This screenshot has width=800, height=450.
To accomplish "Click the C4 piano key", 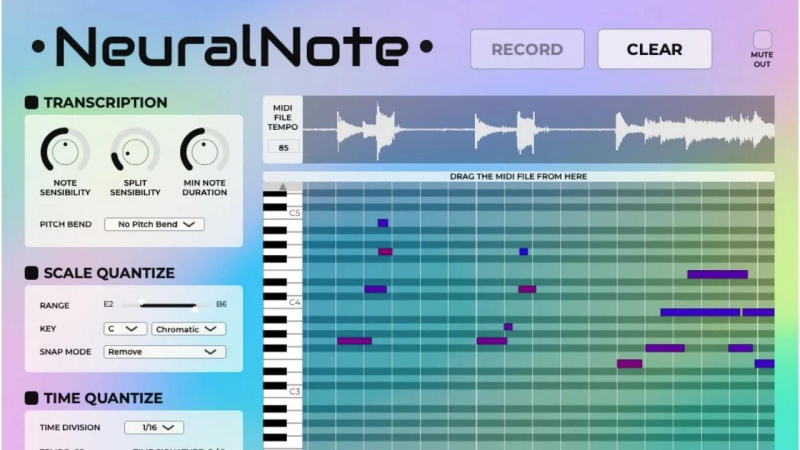I will 282,303.
